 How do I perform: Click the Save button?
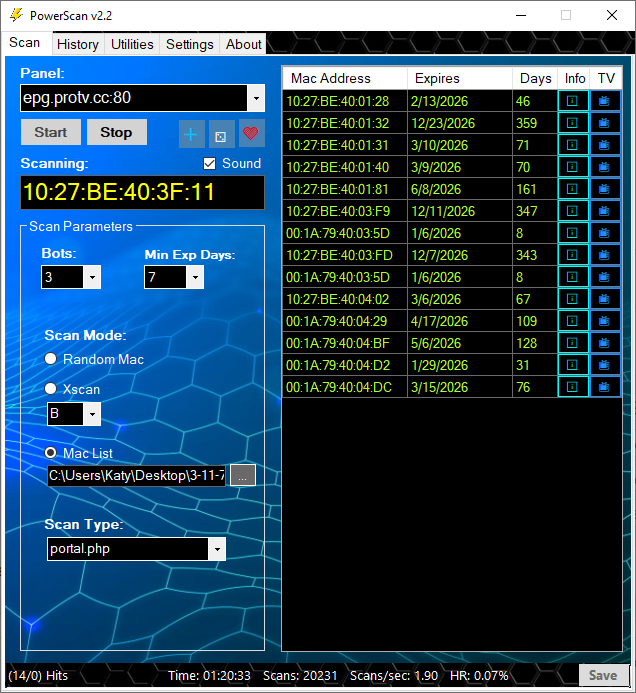pyautogui.click(x=603, y=675)
